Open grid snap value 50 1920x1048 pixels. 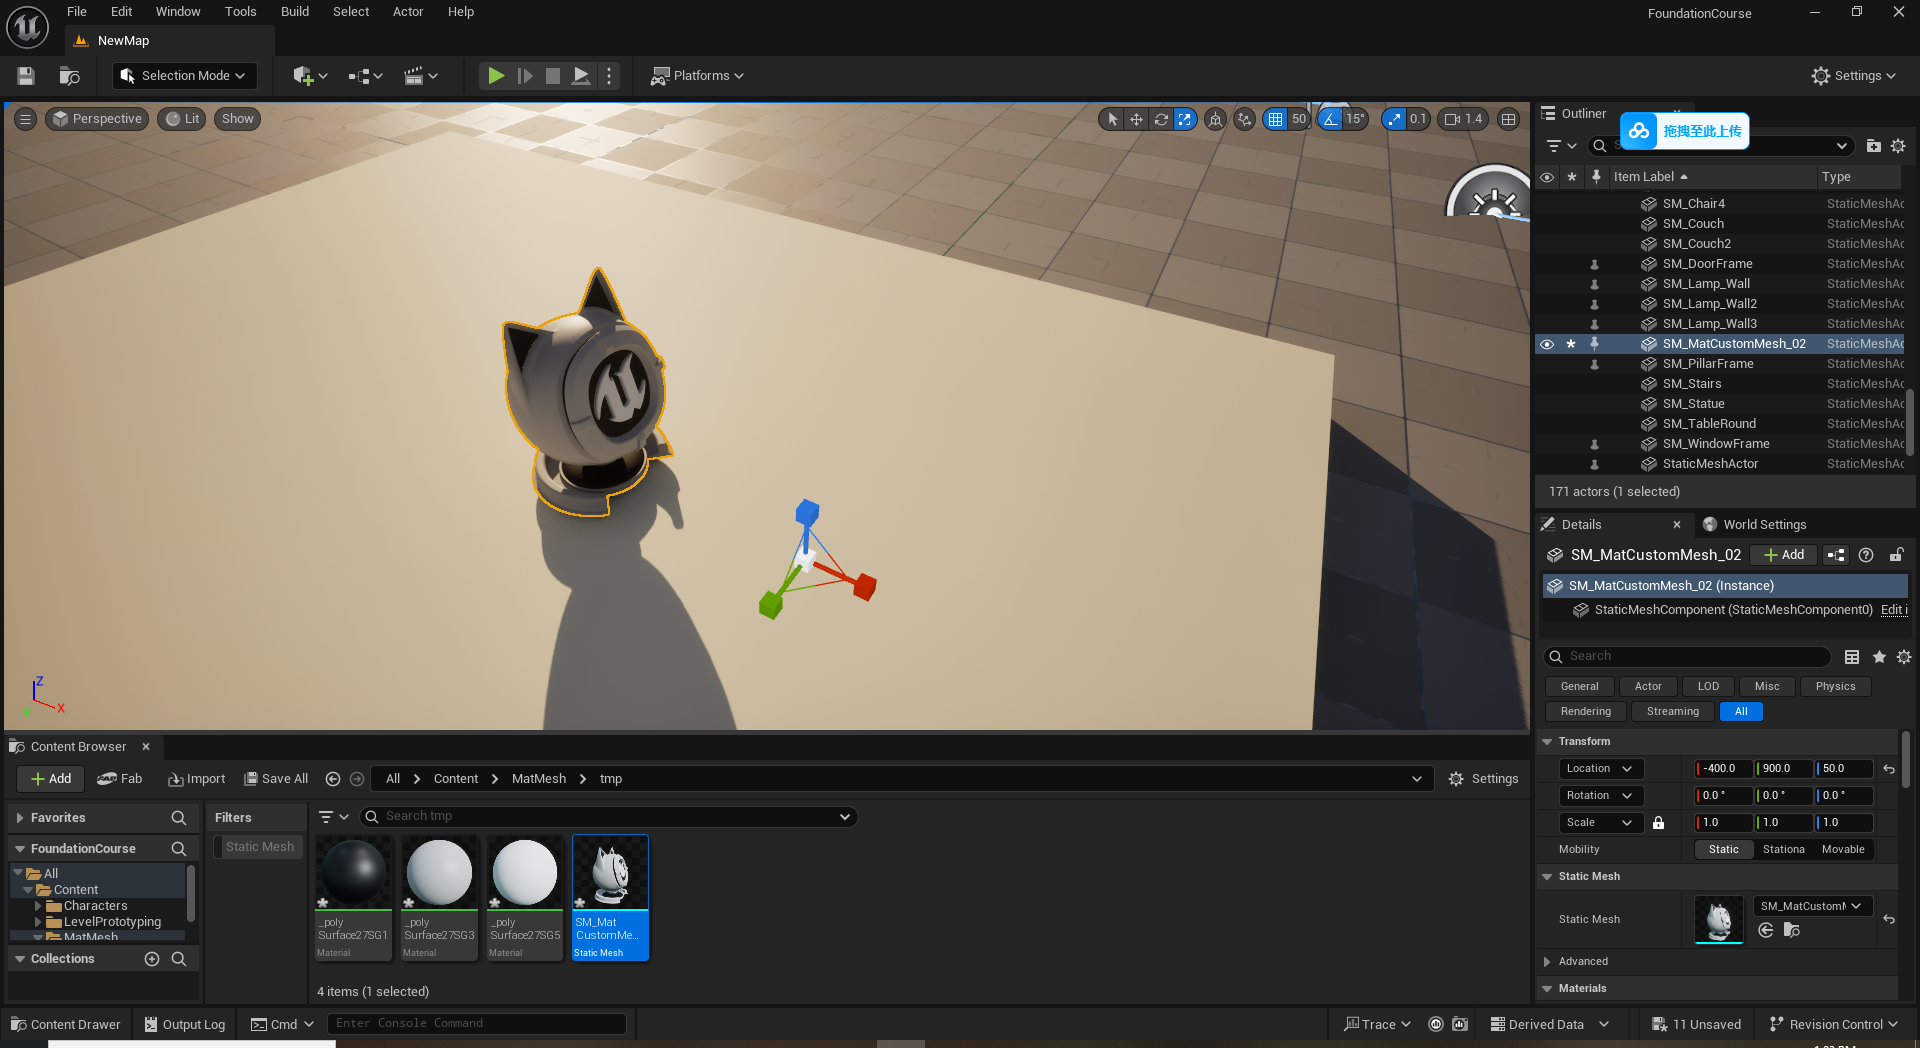tap(1299, 119)
